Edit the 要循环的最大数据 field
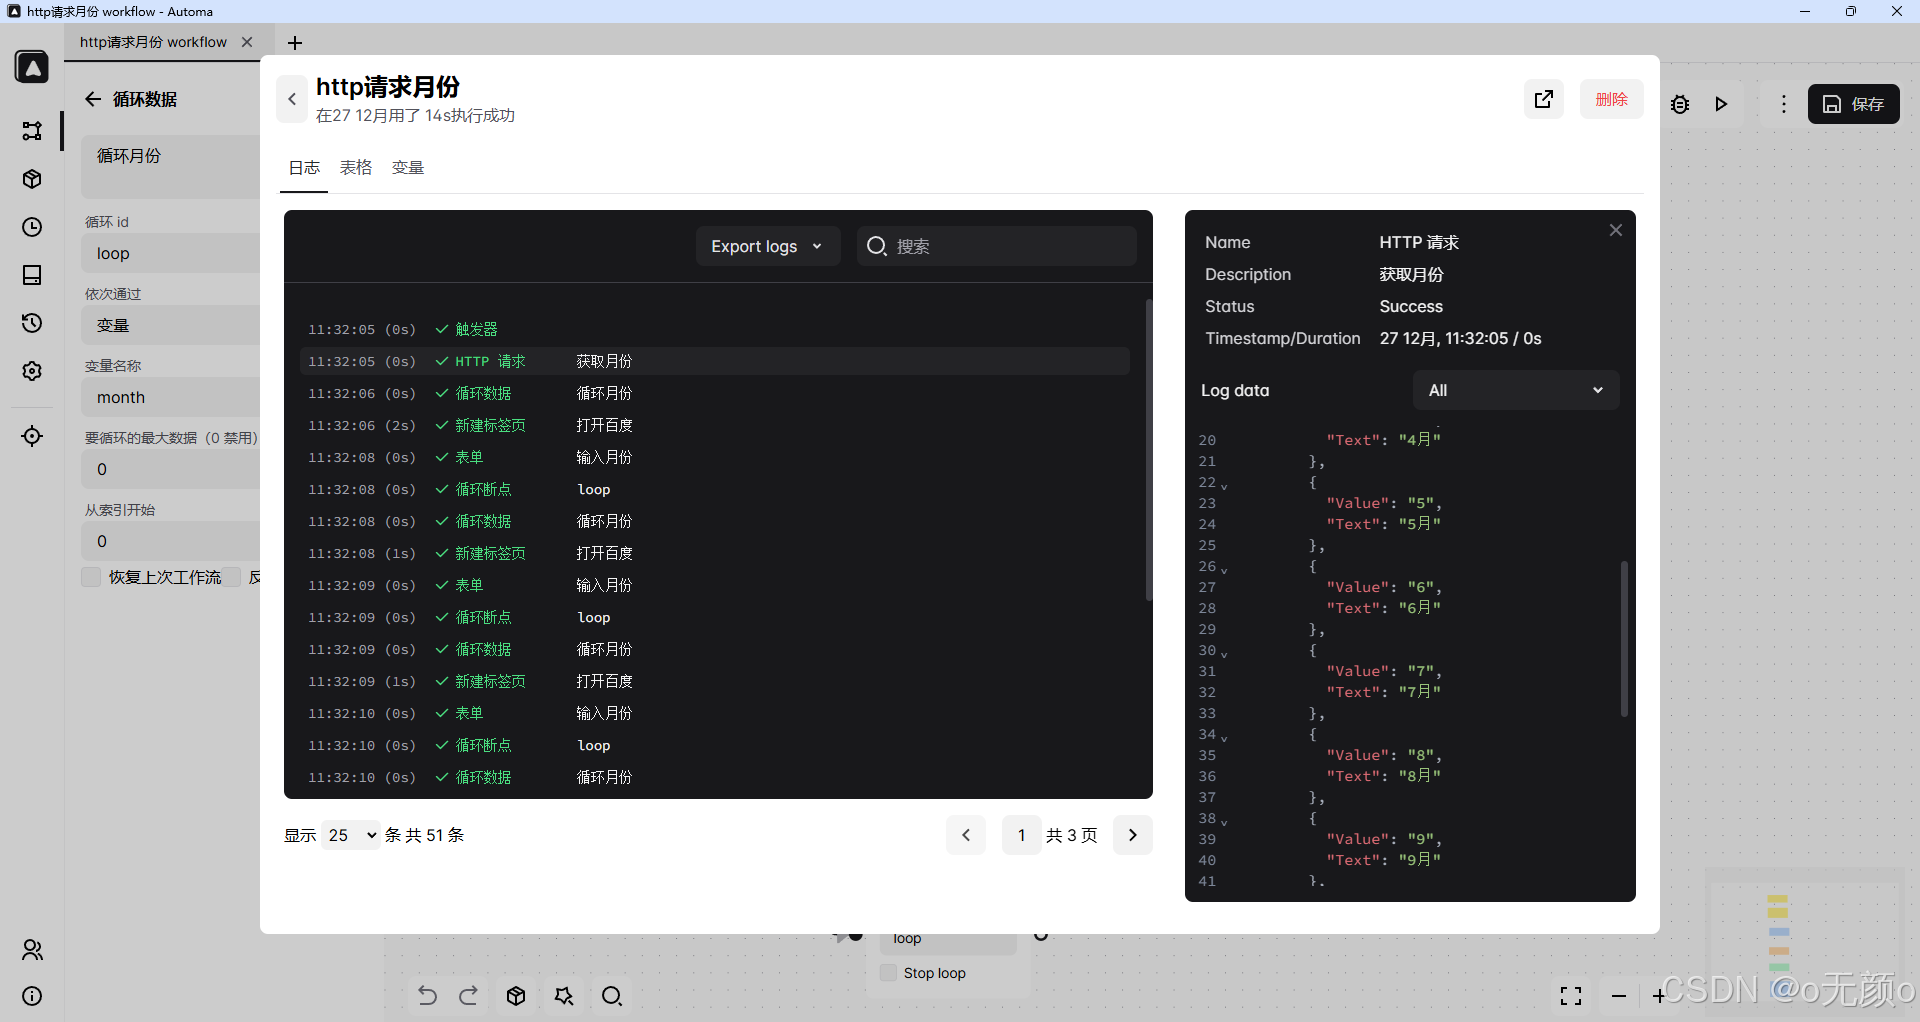This screenshot has width=1920, height=1022. point(170,469)
